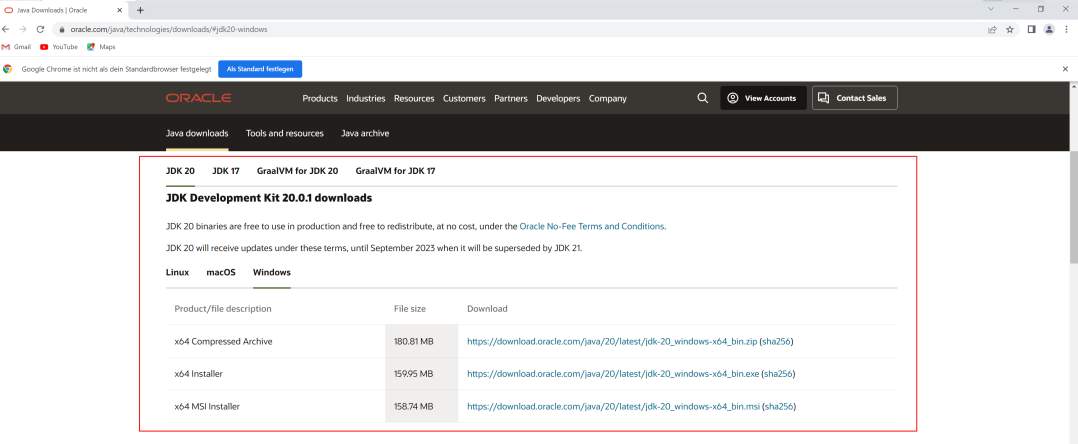1078x444 pixels.
Task: Expand the Industries menu
Action: click(366, 99)
